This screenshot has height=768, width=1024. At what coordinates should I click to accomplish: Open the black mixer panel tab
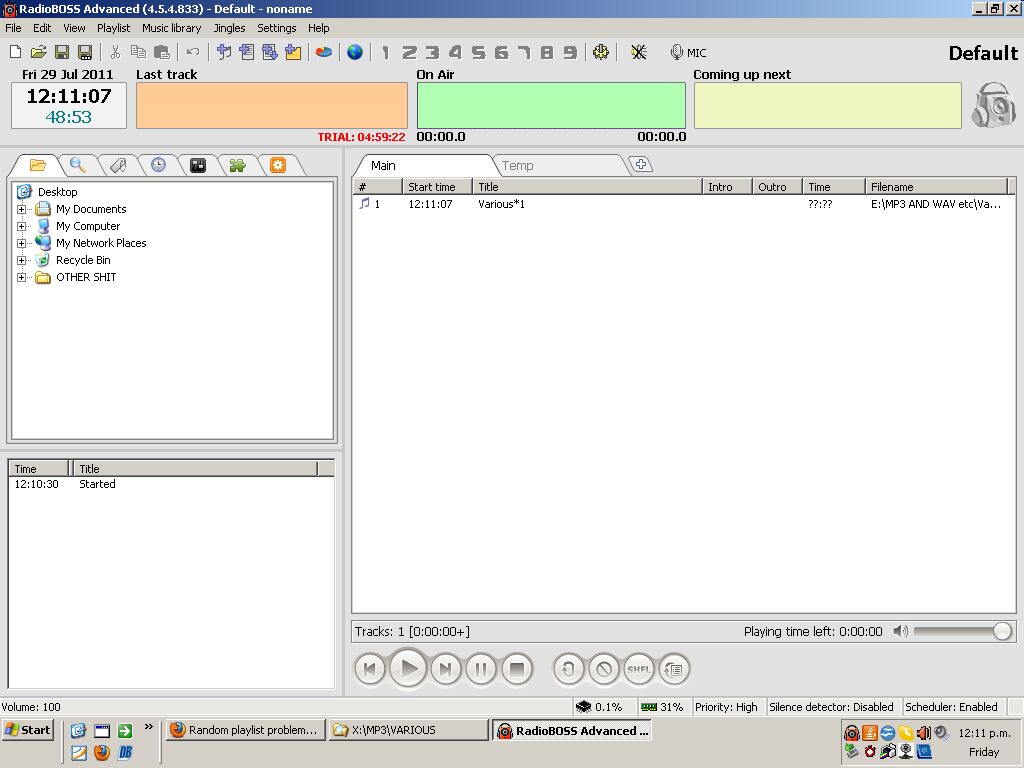[x=198, y=165]
